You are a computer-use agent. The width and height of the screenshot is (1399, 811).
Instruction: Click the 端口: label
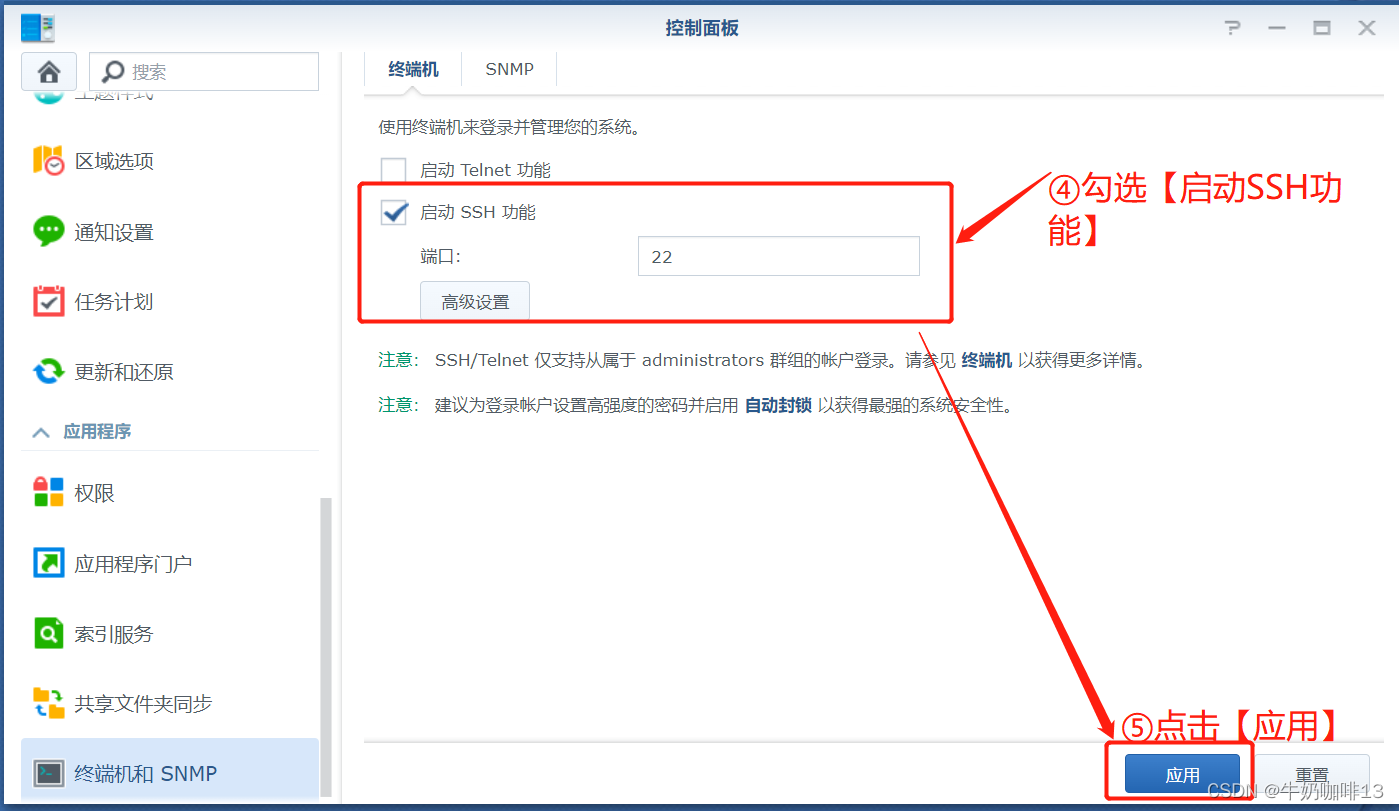[x=440, y=256]
